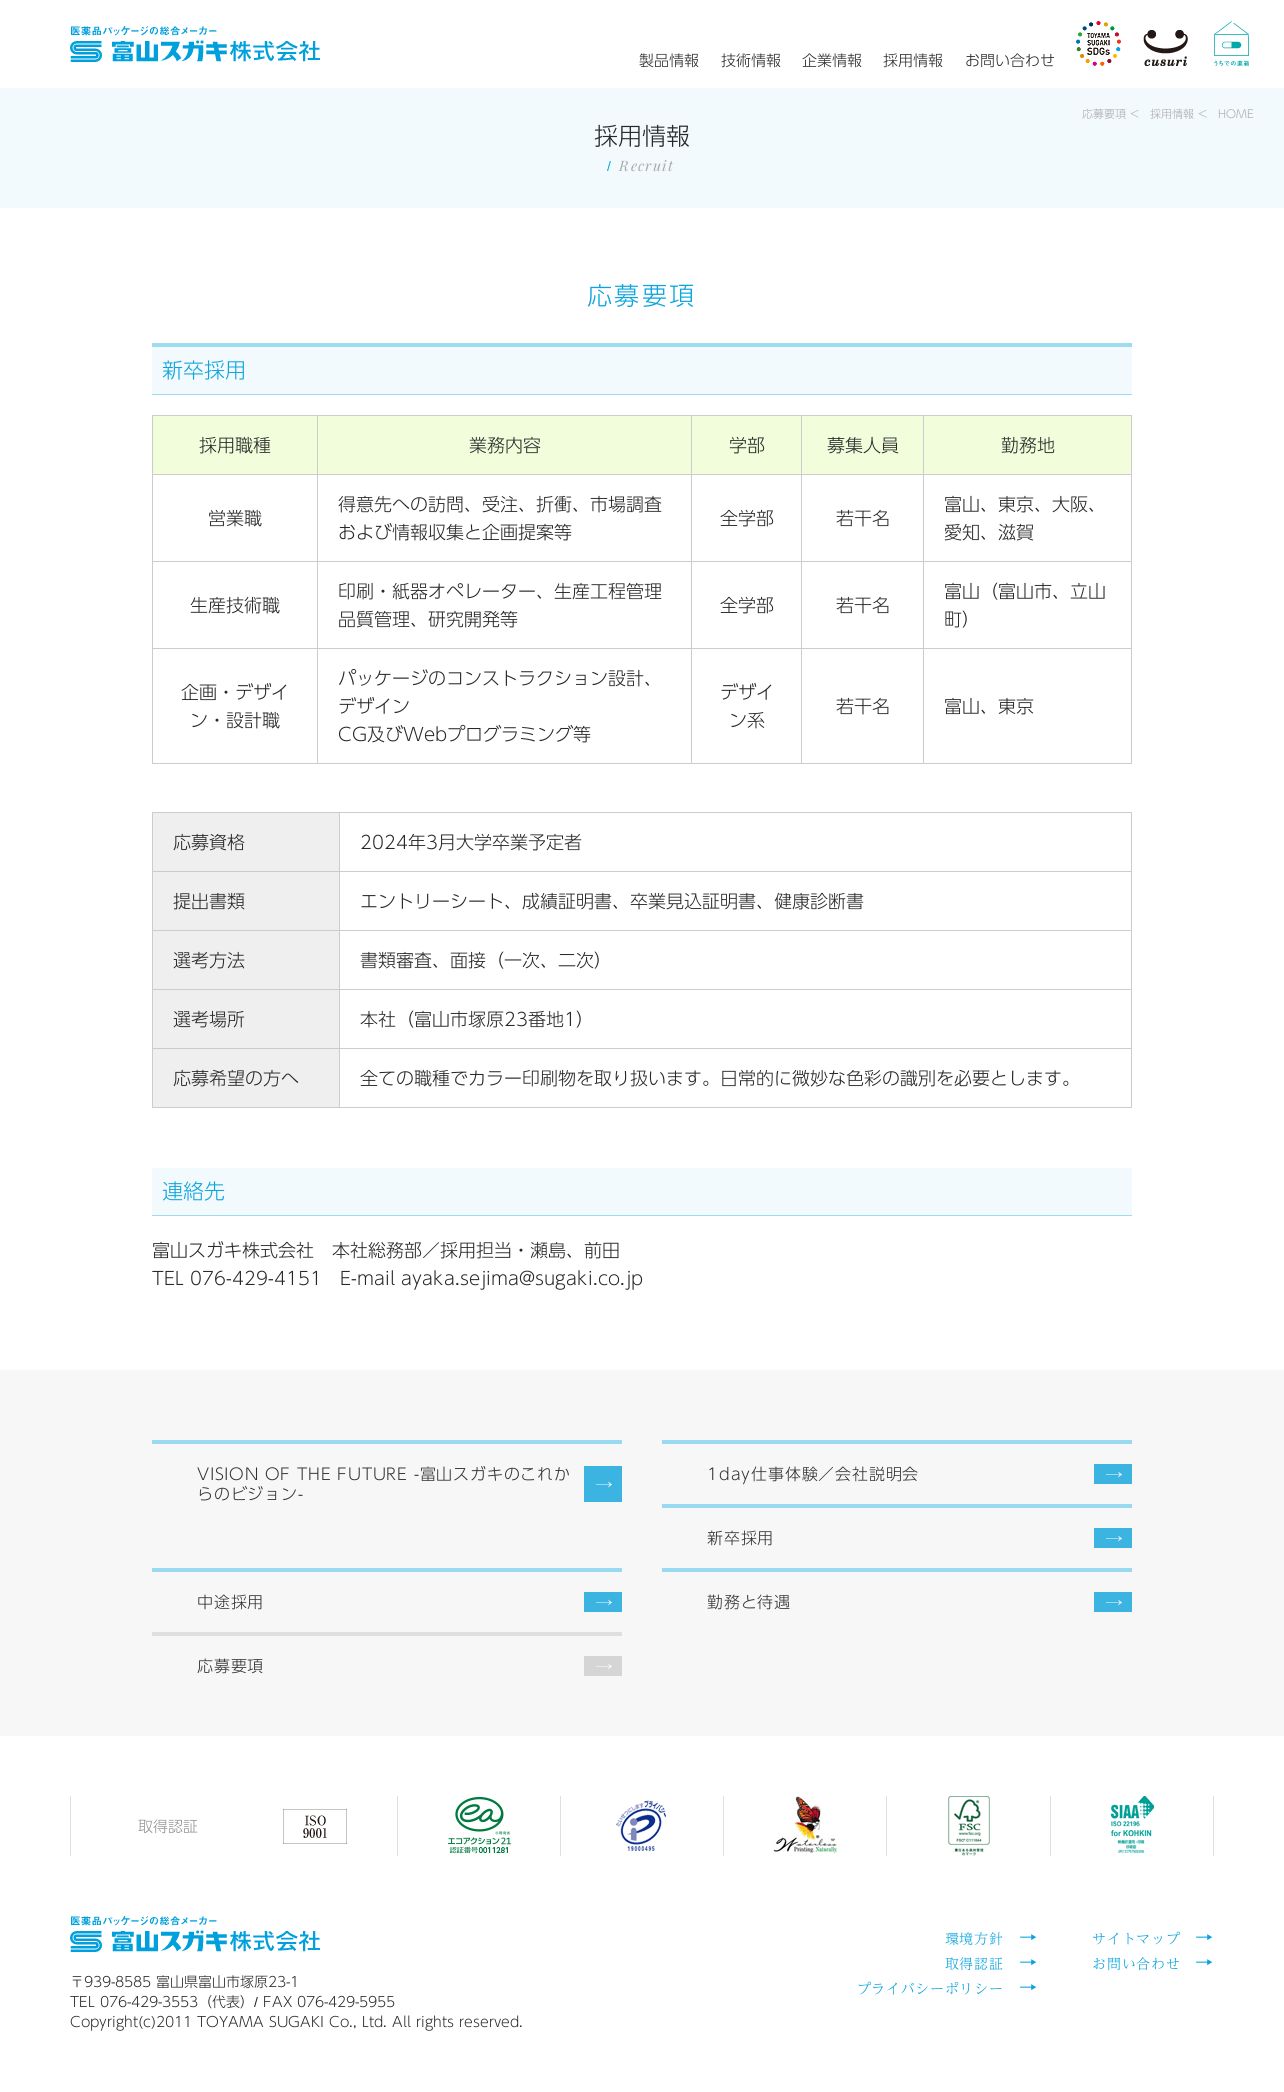Click the 業務内容 column header
This screenshot has height=2092, width=1284.
pyautogui.click(x=504, y=445)
